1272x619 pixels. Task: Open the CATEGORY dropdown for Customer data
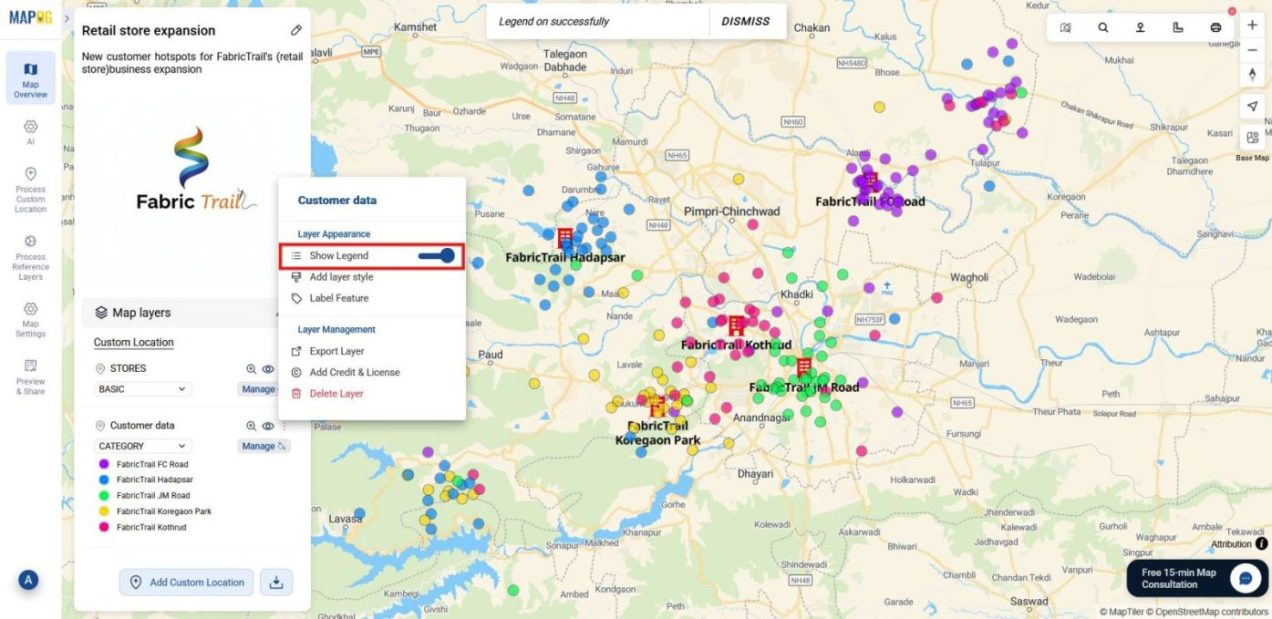click(143, 446)
